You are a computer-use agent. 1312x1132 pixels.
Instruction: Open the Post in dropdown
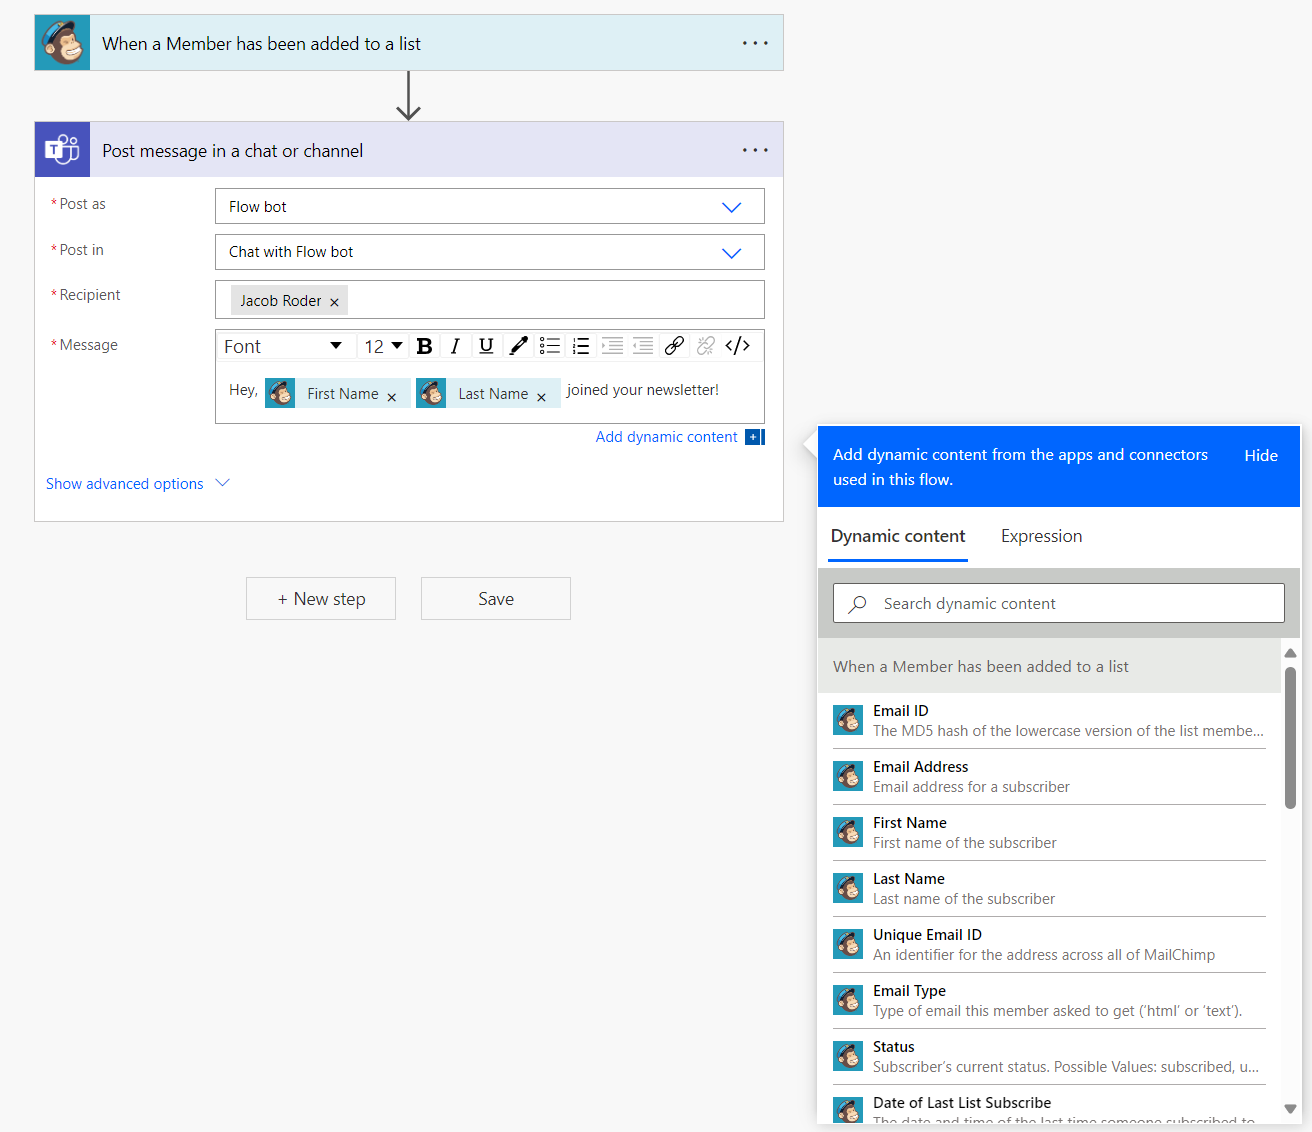490,252
